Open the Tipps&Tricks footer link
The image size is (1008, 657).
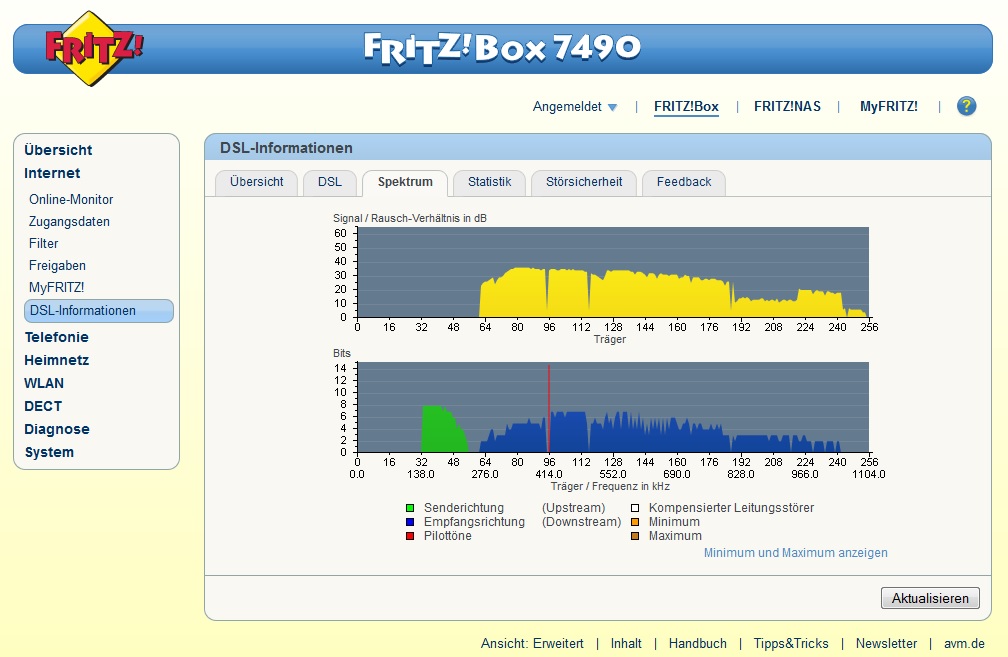tap(791, 644)
